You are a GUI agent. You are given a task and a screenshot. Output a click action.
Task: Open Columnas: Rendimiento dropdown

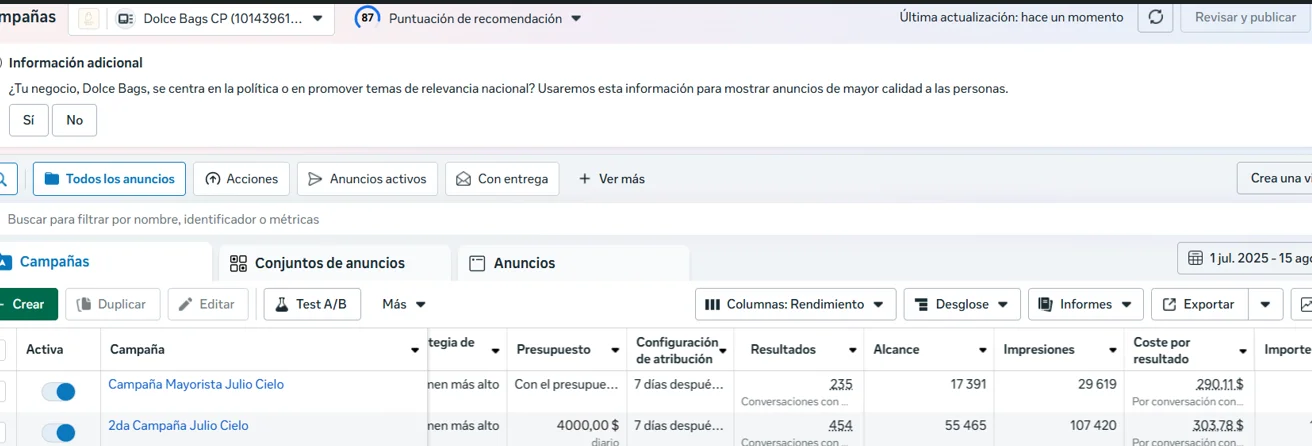click(795, 304)
